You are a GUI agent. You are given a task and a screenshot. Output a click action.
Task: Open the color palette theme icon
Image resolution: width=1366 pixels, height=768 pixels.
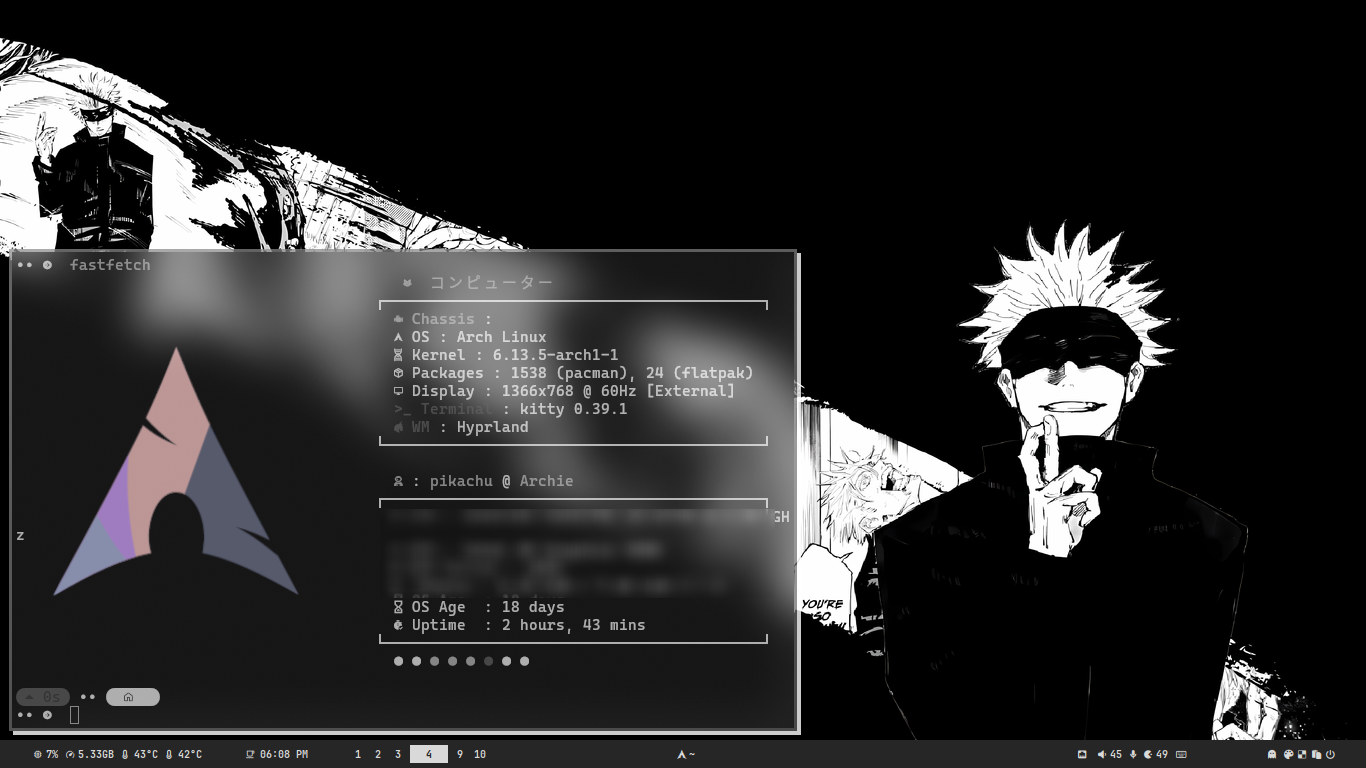pos(1288,754)
